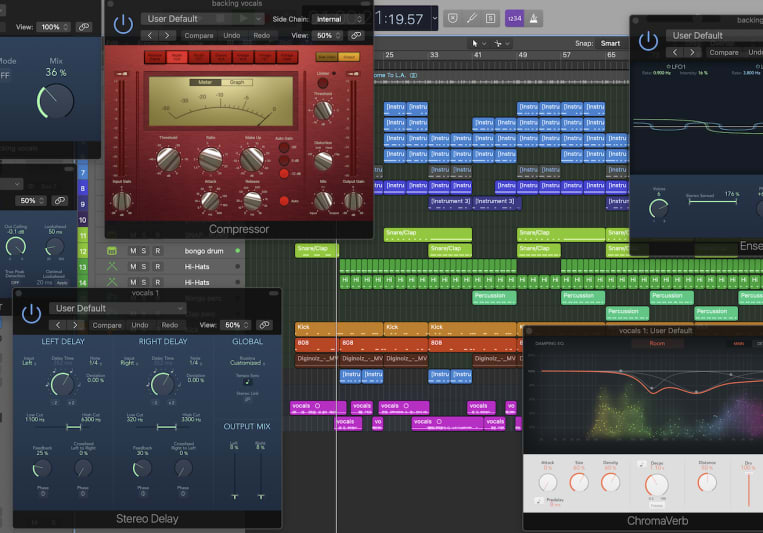Record-enable the bongo drum track
Image resolution: width=763 pixels, height=533 pixels.
(157, 251)
